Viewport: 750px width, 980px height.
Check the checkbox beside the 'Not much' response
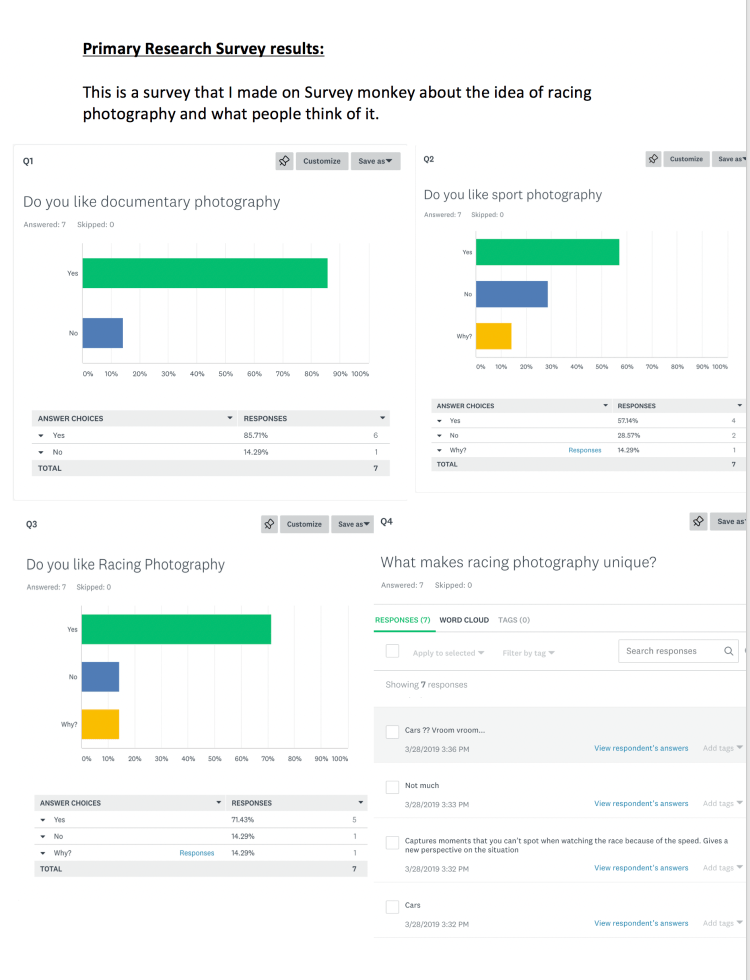click(393, 787)
